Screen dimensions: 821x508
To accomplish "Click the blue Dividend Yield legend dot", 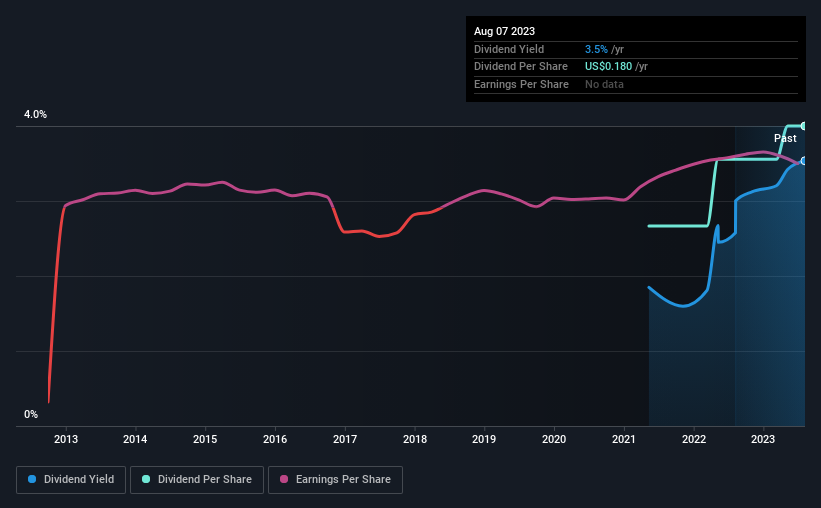I will (x=32, y=479).
